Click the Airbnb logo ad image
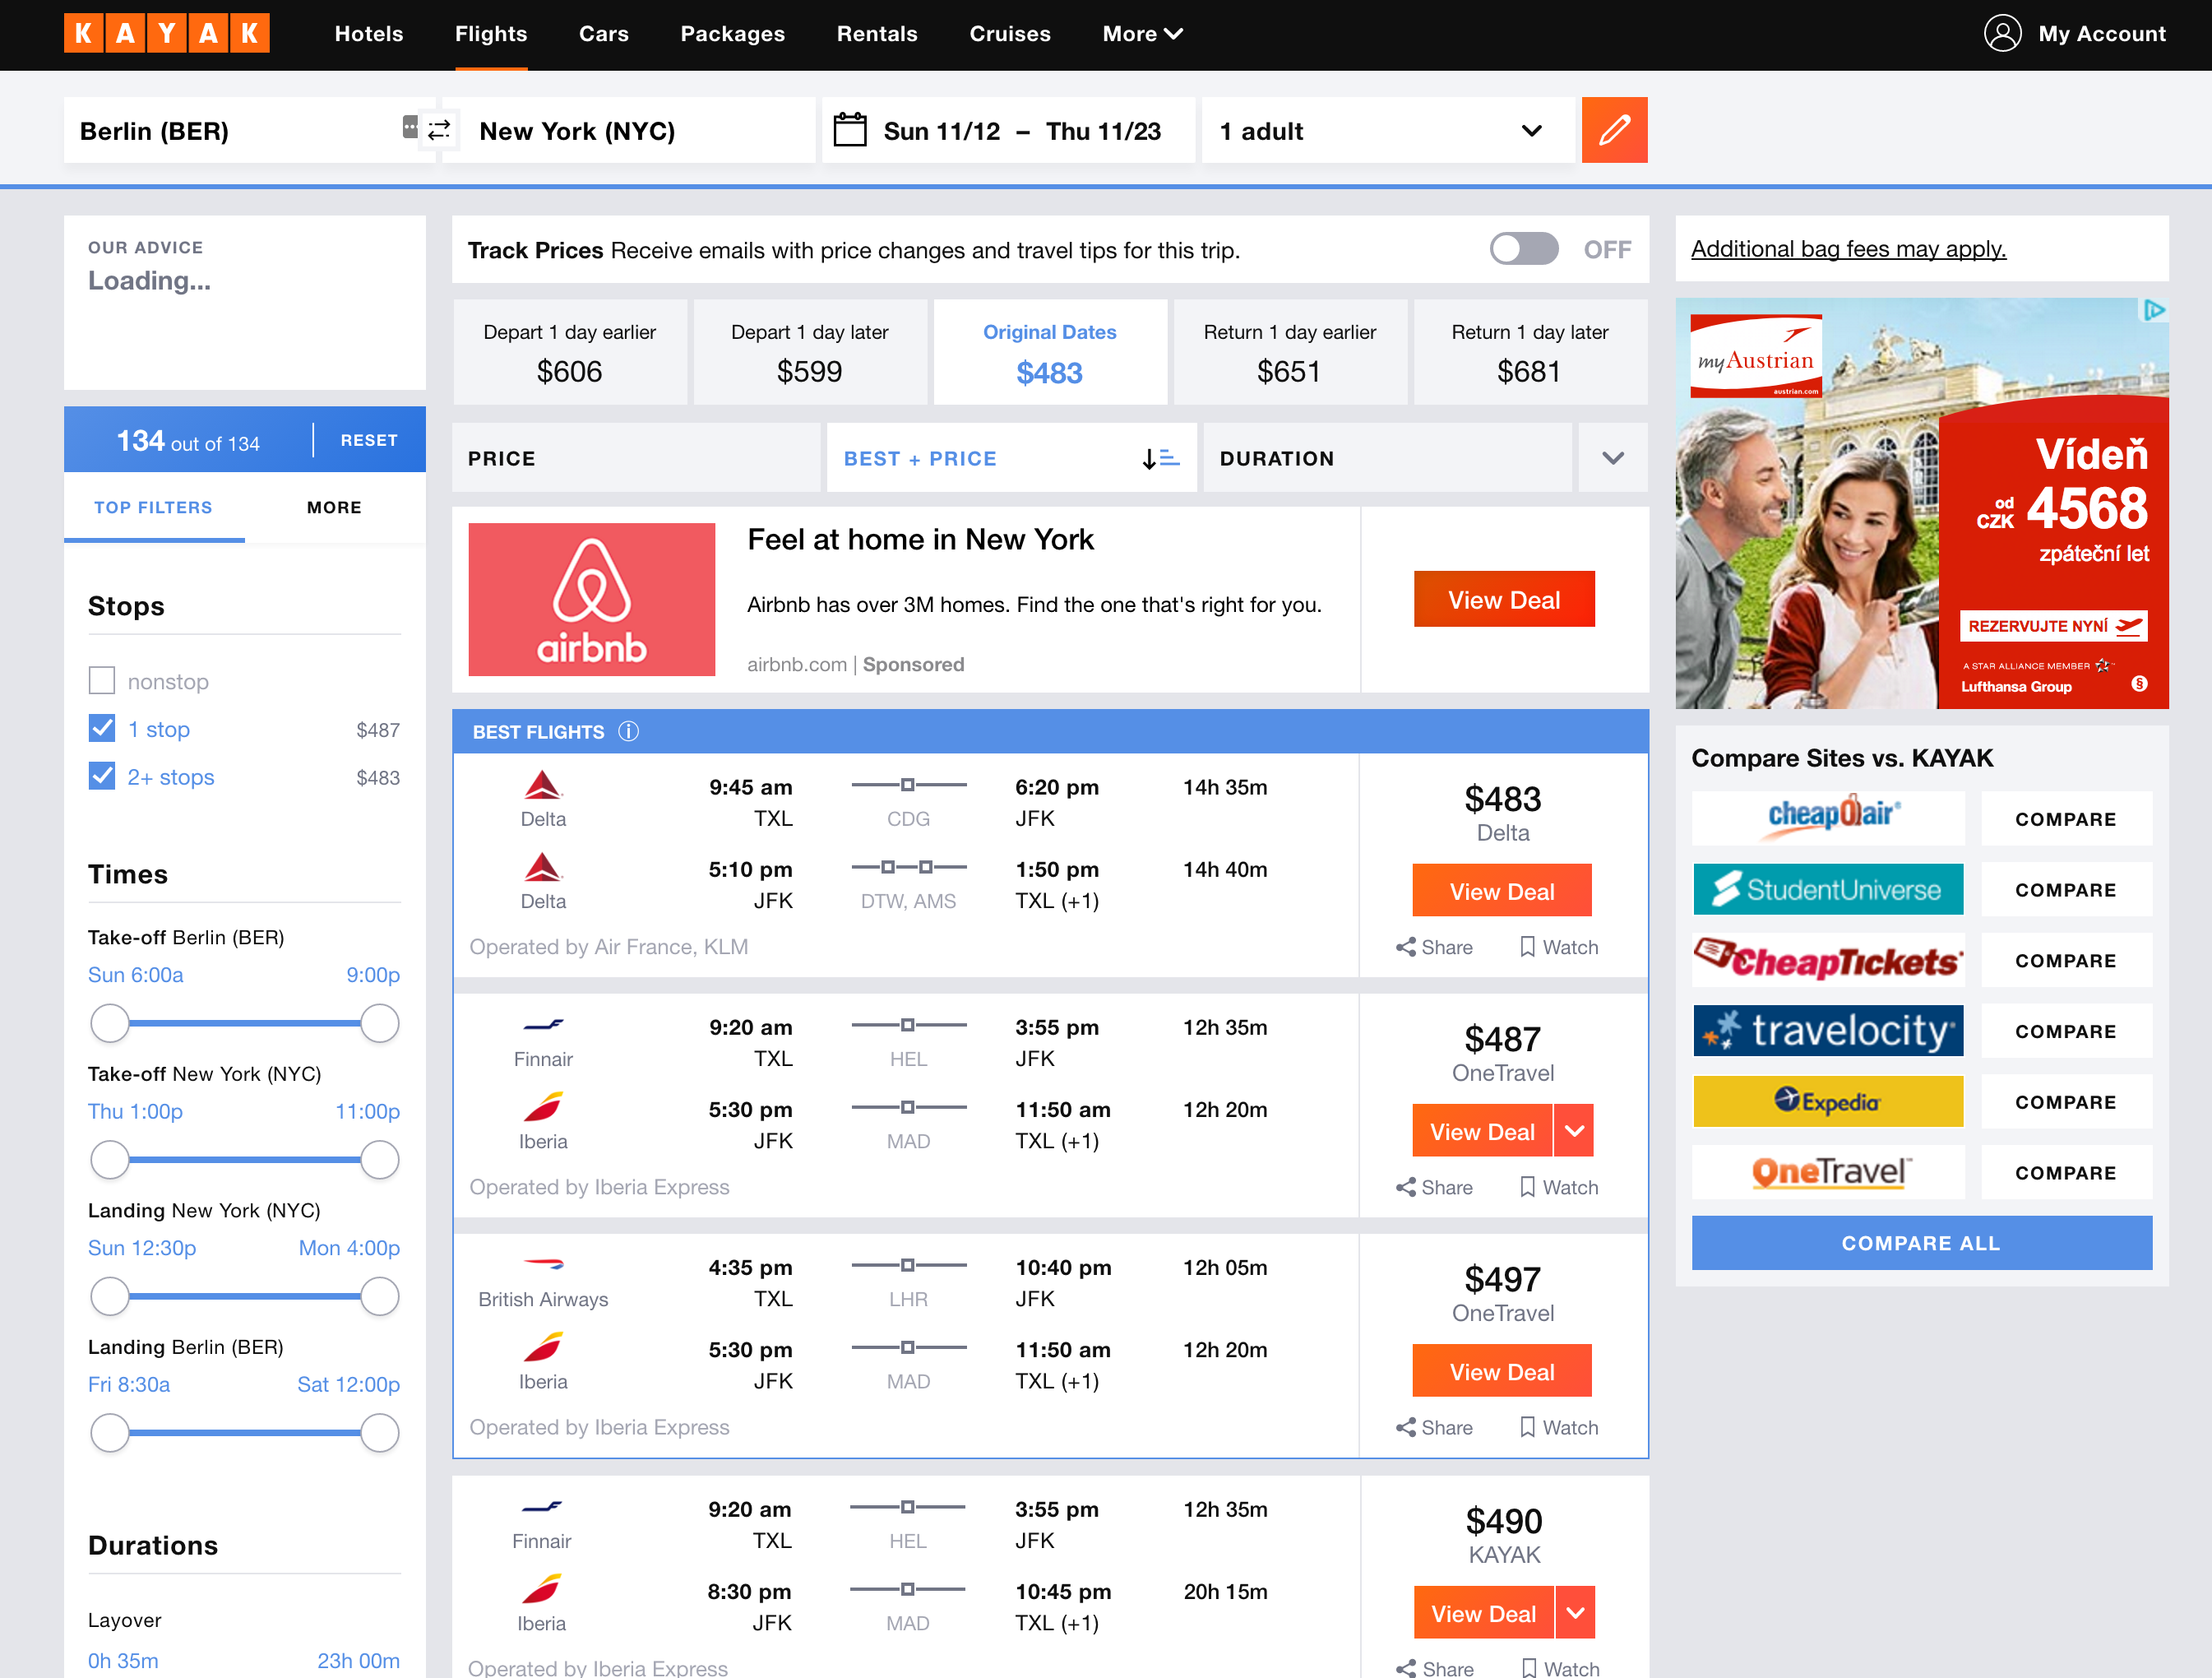The width and height of the screenshot is (2212, 1678). 591,600
